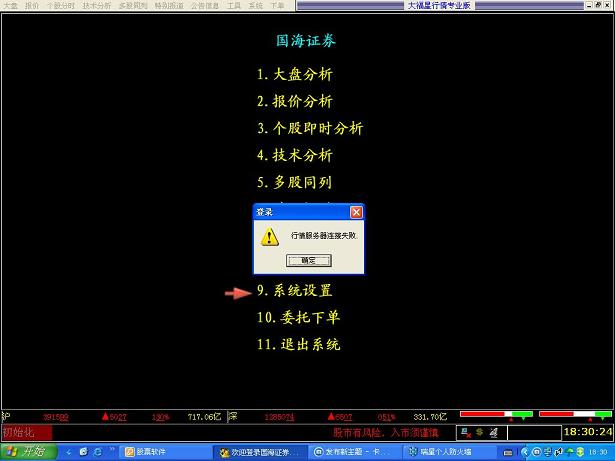
Task: Open the 技术分析 menu in the top menu bar
Action: pos(97,5)
